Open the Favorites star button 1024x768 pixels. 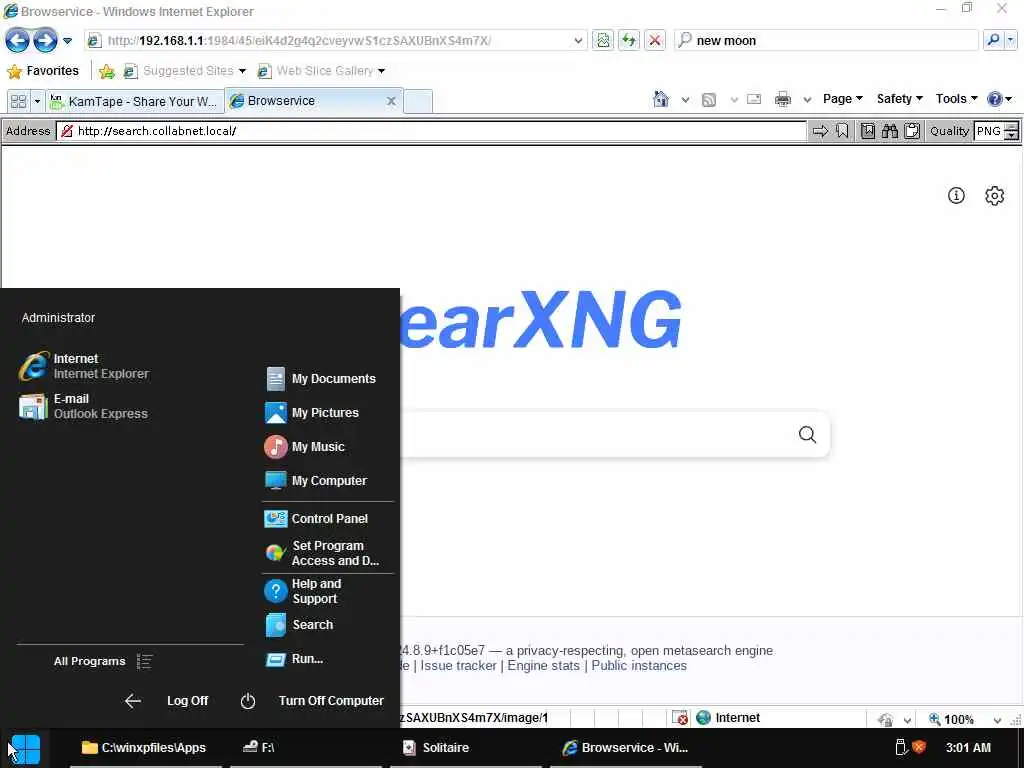tap(43, 71)
